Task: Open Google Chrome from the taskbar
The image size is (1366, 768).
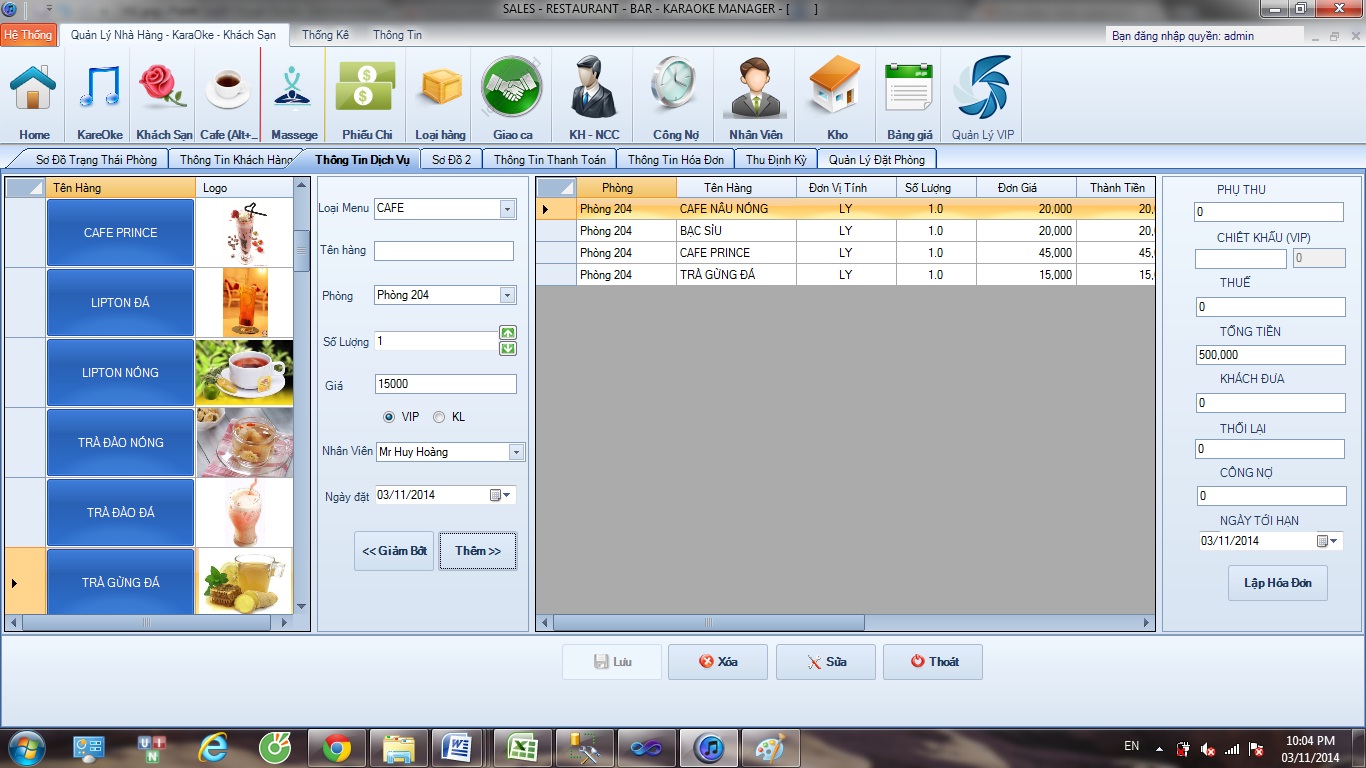Action: 336,748
